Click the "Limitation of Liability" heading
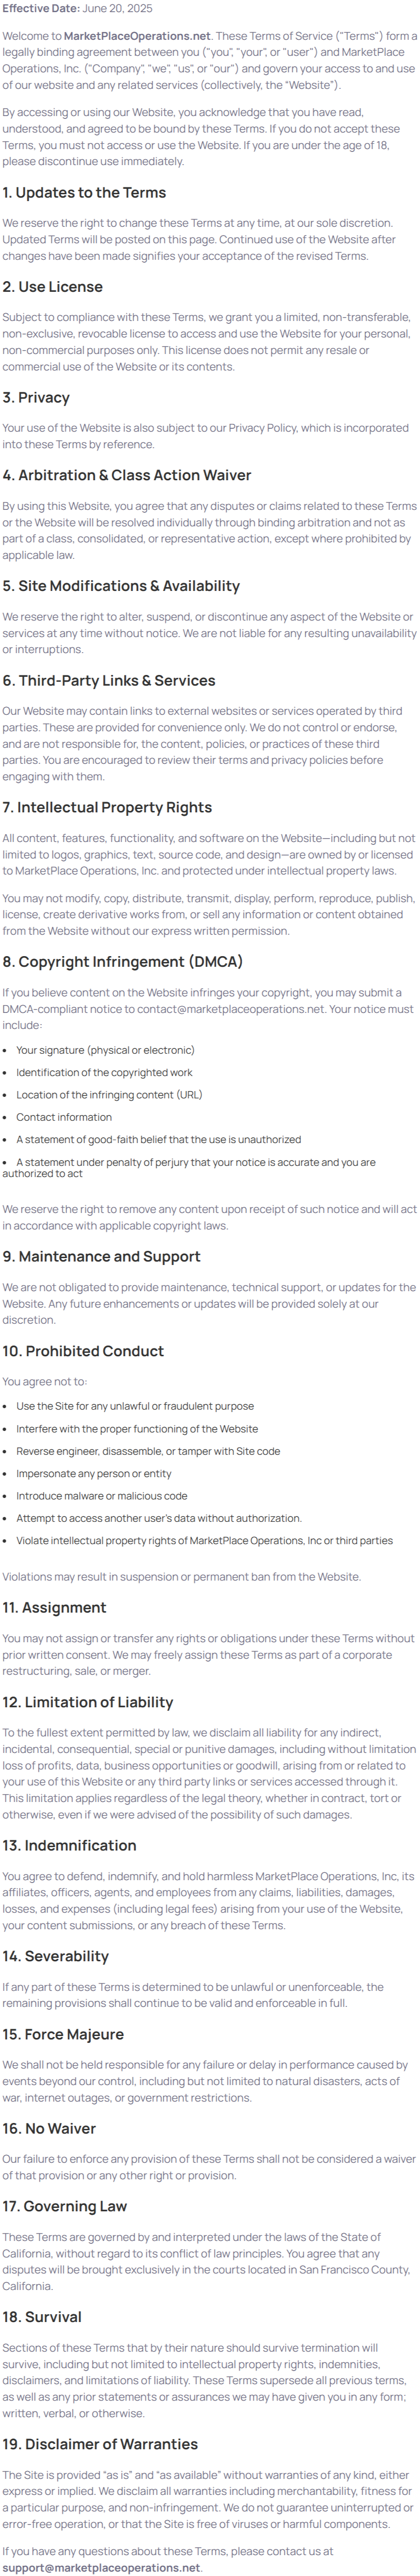 tap(88, 1701)
